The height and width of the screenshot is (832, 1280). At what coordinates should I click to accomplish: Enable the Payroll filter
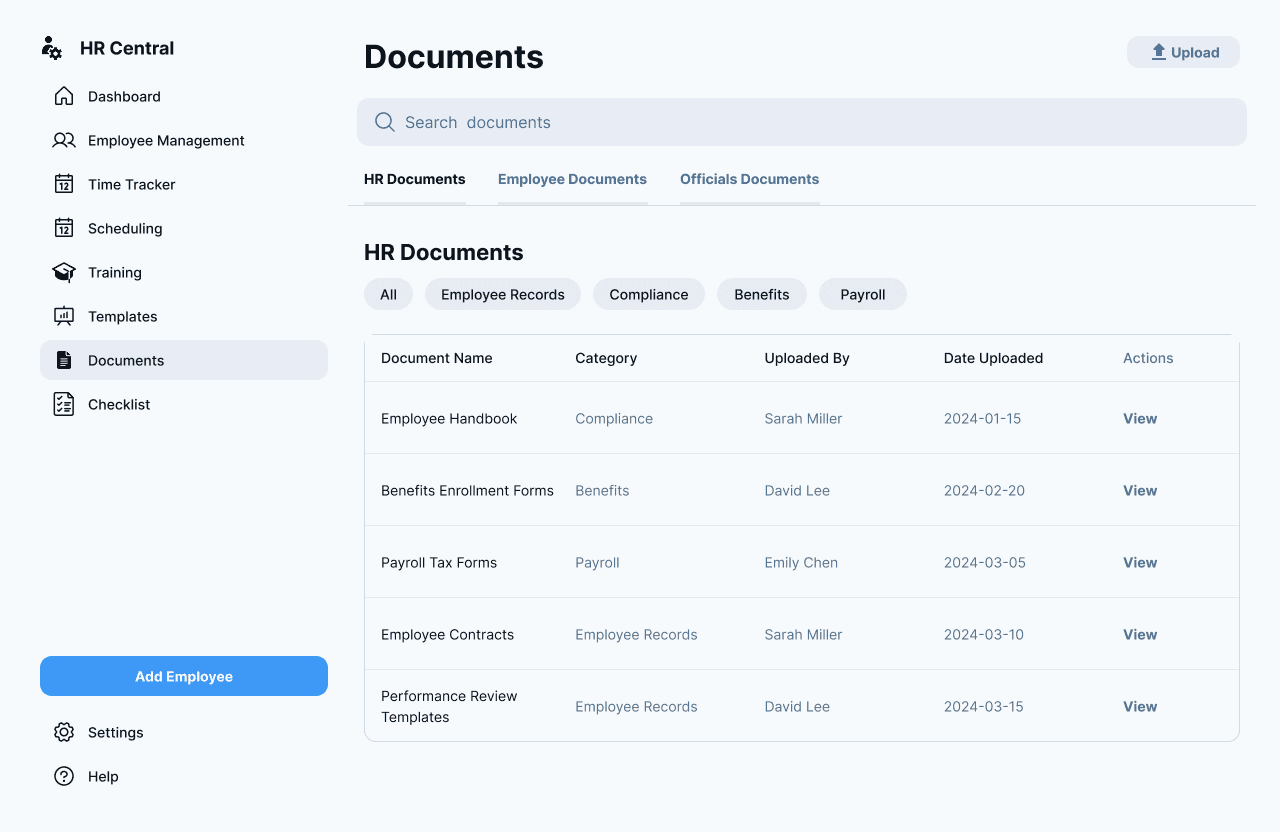pos(862,294)
